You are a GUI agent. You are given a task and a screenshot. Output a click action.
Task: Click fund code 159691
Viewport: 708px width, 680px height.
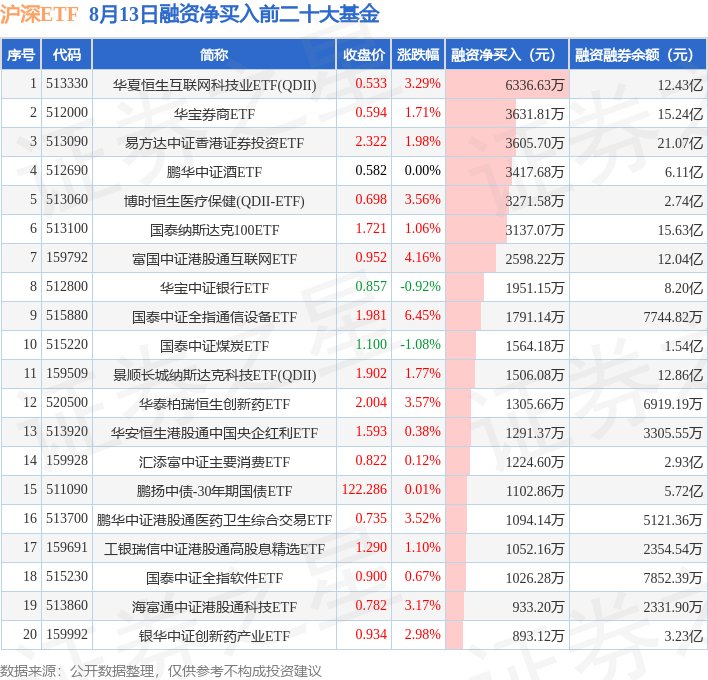pos(67,547)
